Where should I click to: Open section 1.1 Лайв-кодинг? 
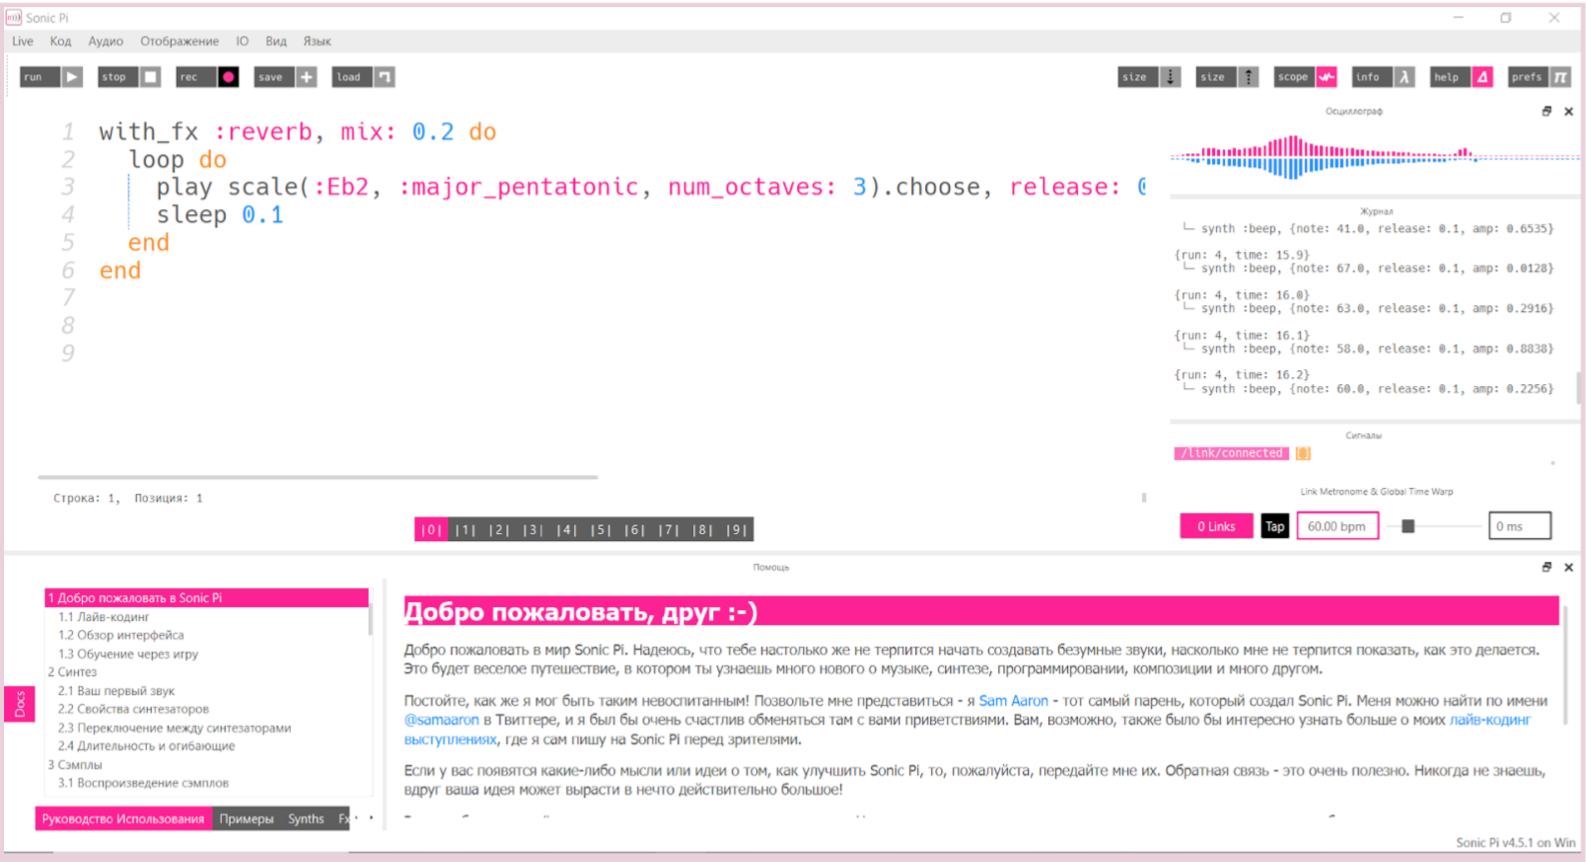point(103,617)
